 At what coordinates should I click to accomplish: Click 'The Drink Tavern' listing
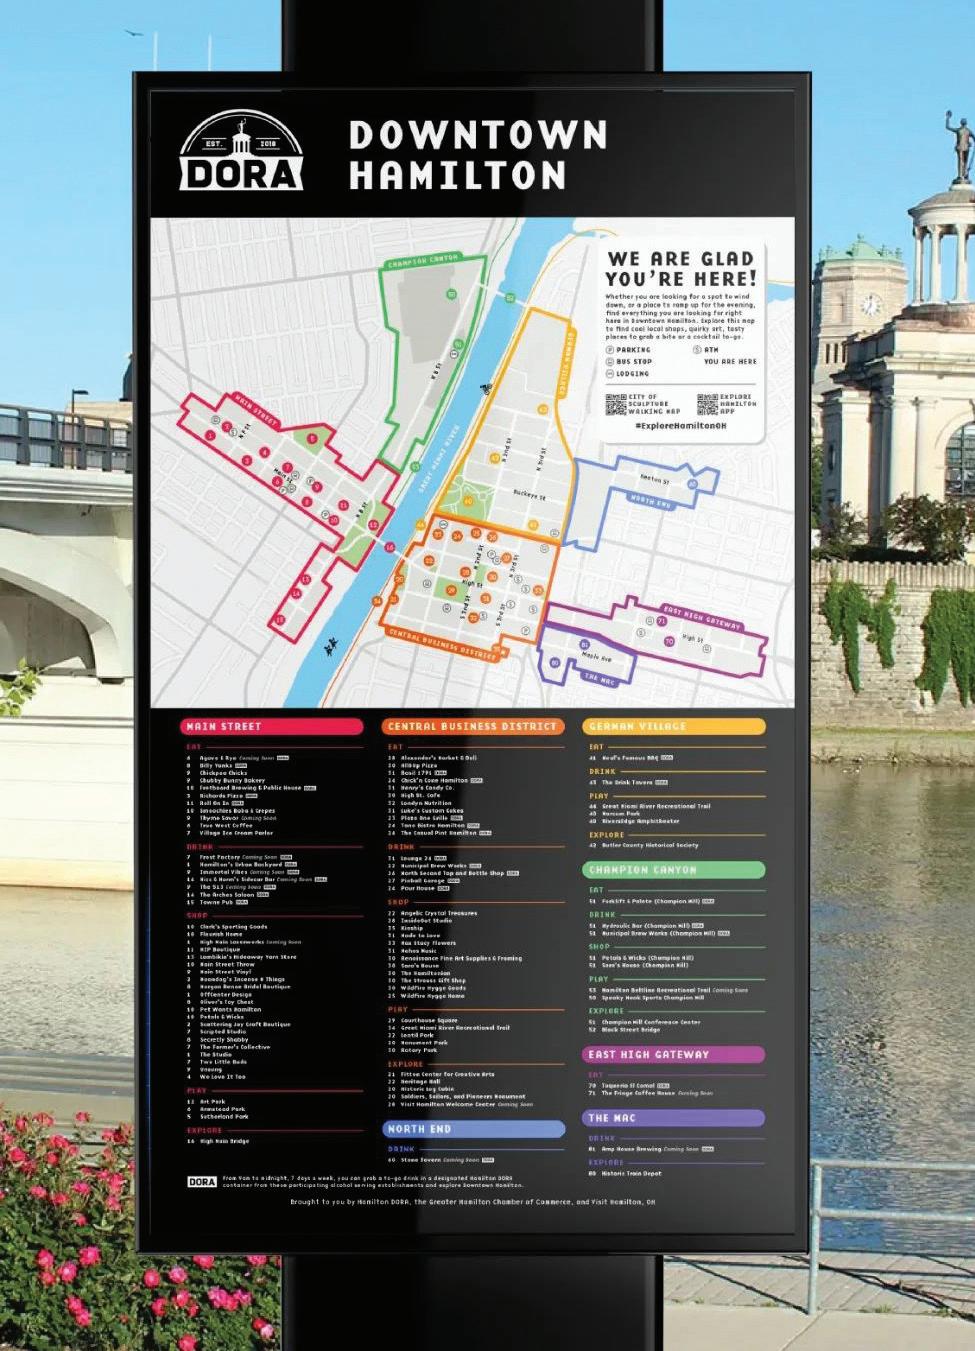click(x=627, y=783)
